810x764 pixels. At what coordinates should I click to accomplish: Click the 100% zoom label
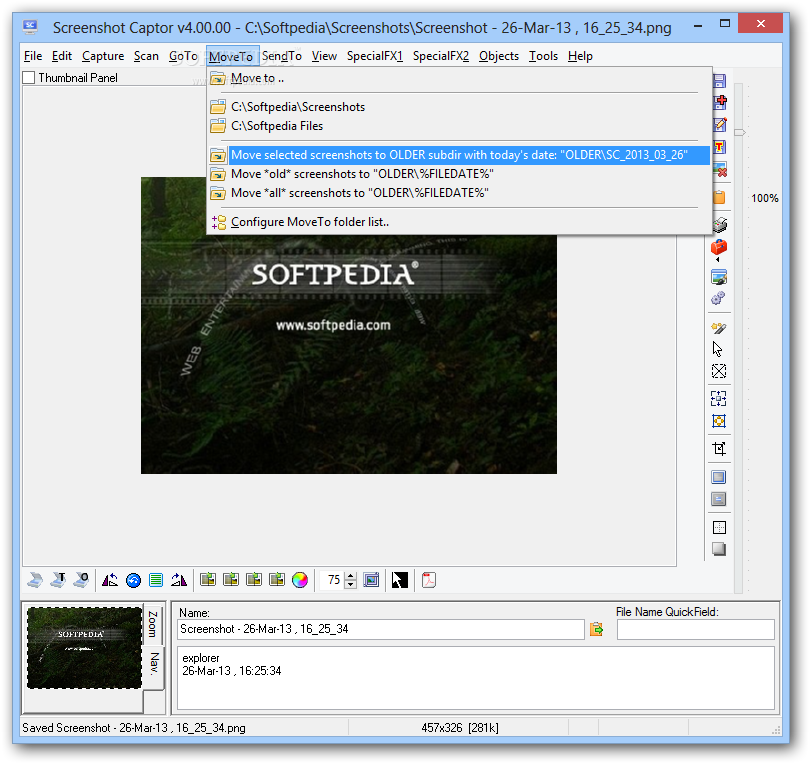tap(765, 198)
